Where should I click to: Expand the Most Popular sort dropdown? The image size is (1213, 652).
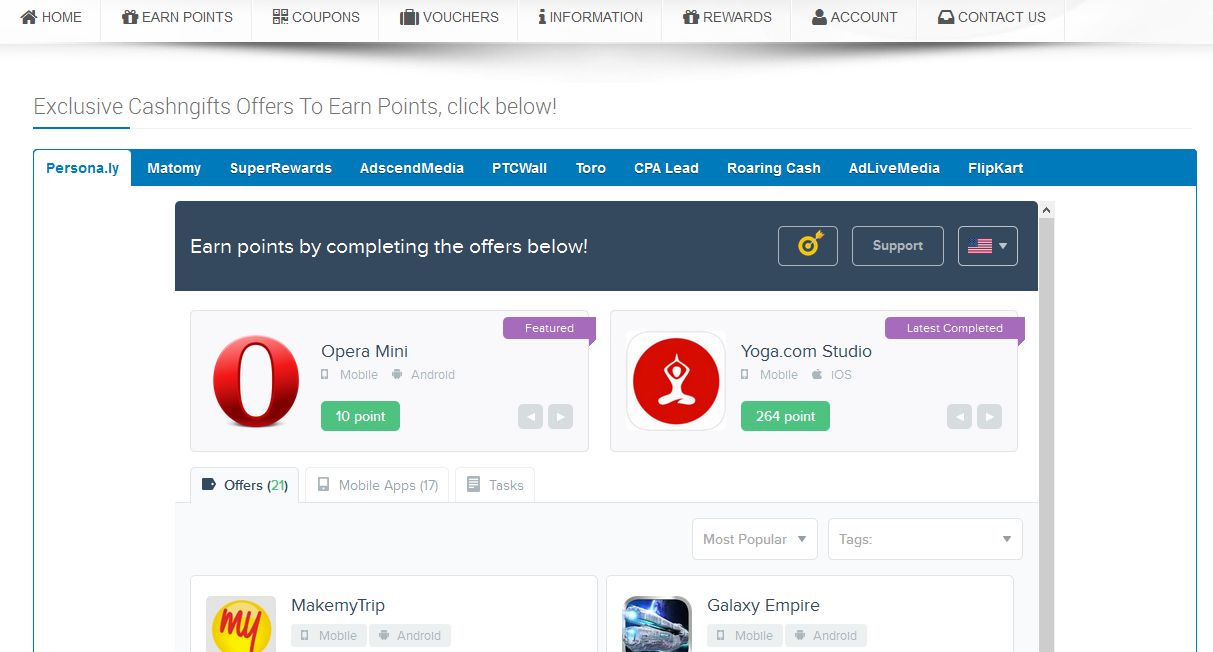click(755, 539)
